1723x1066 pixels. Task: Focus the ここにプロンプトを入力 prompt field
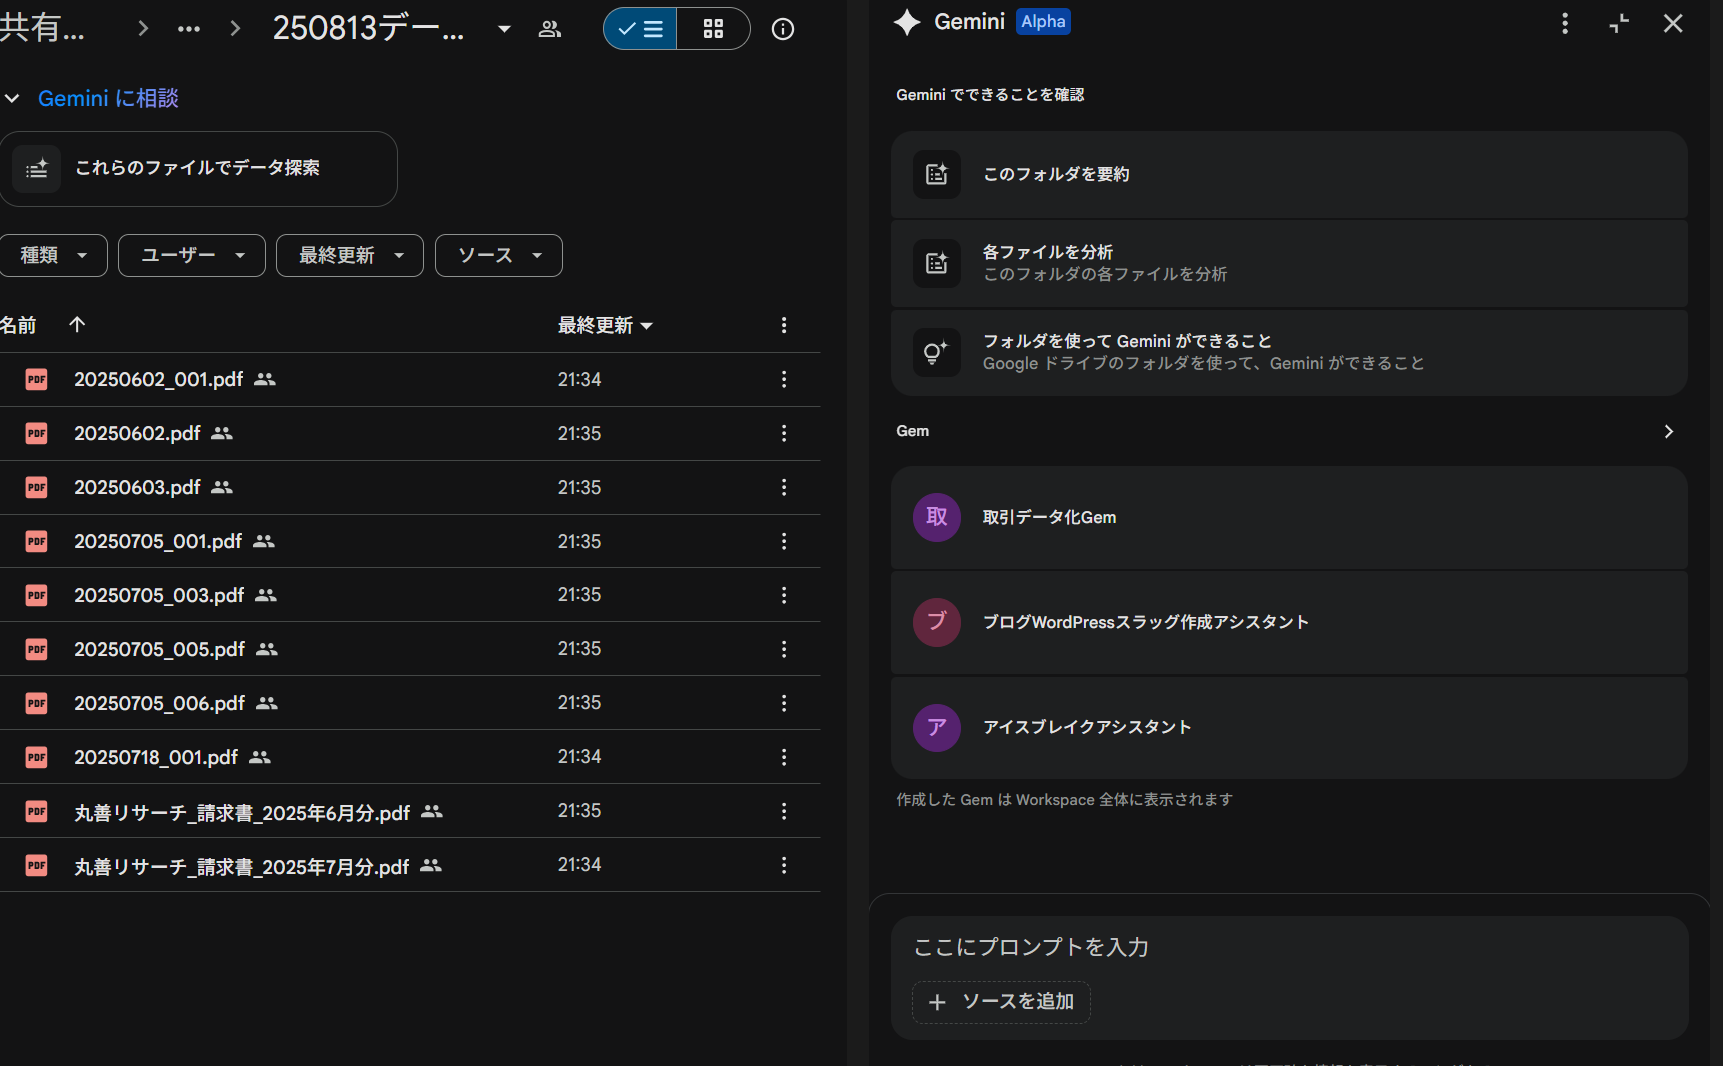[1289, 947]
